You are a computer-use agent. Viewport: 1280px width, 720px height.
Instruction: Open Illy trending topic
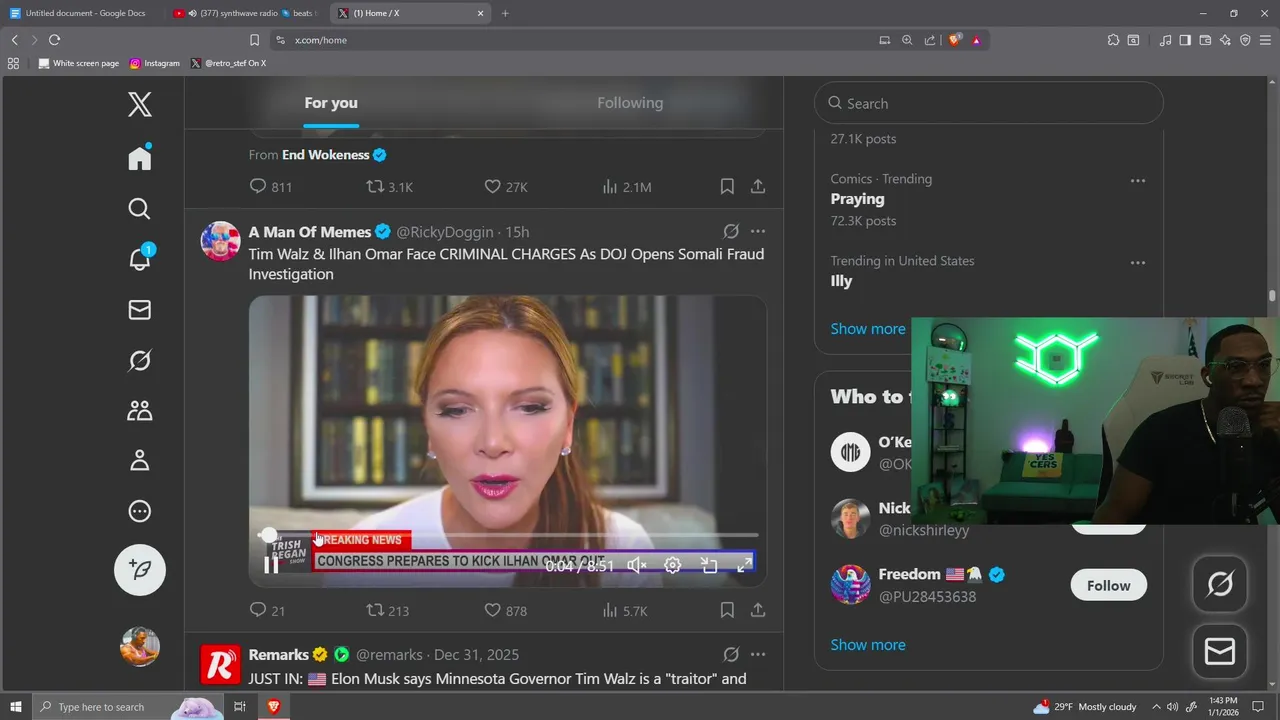(x=841, y=281)
